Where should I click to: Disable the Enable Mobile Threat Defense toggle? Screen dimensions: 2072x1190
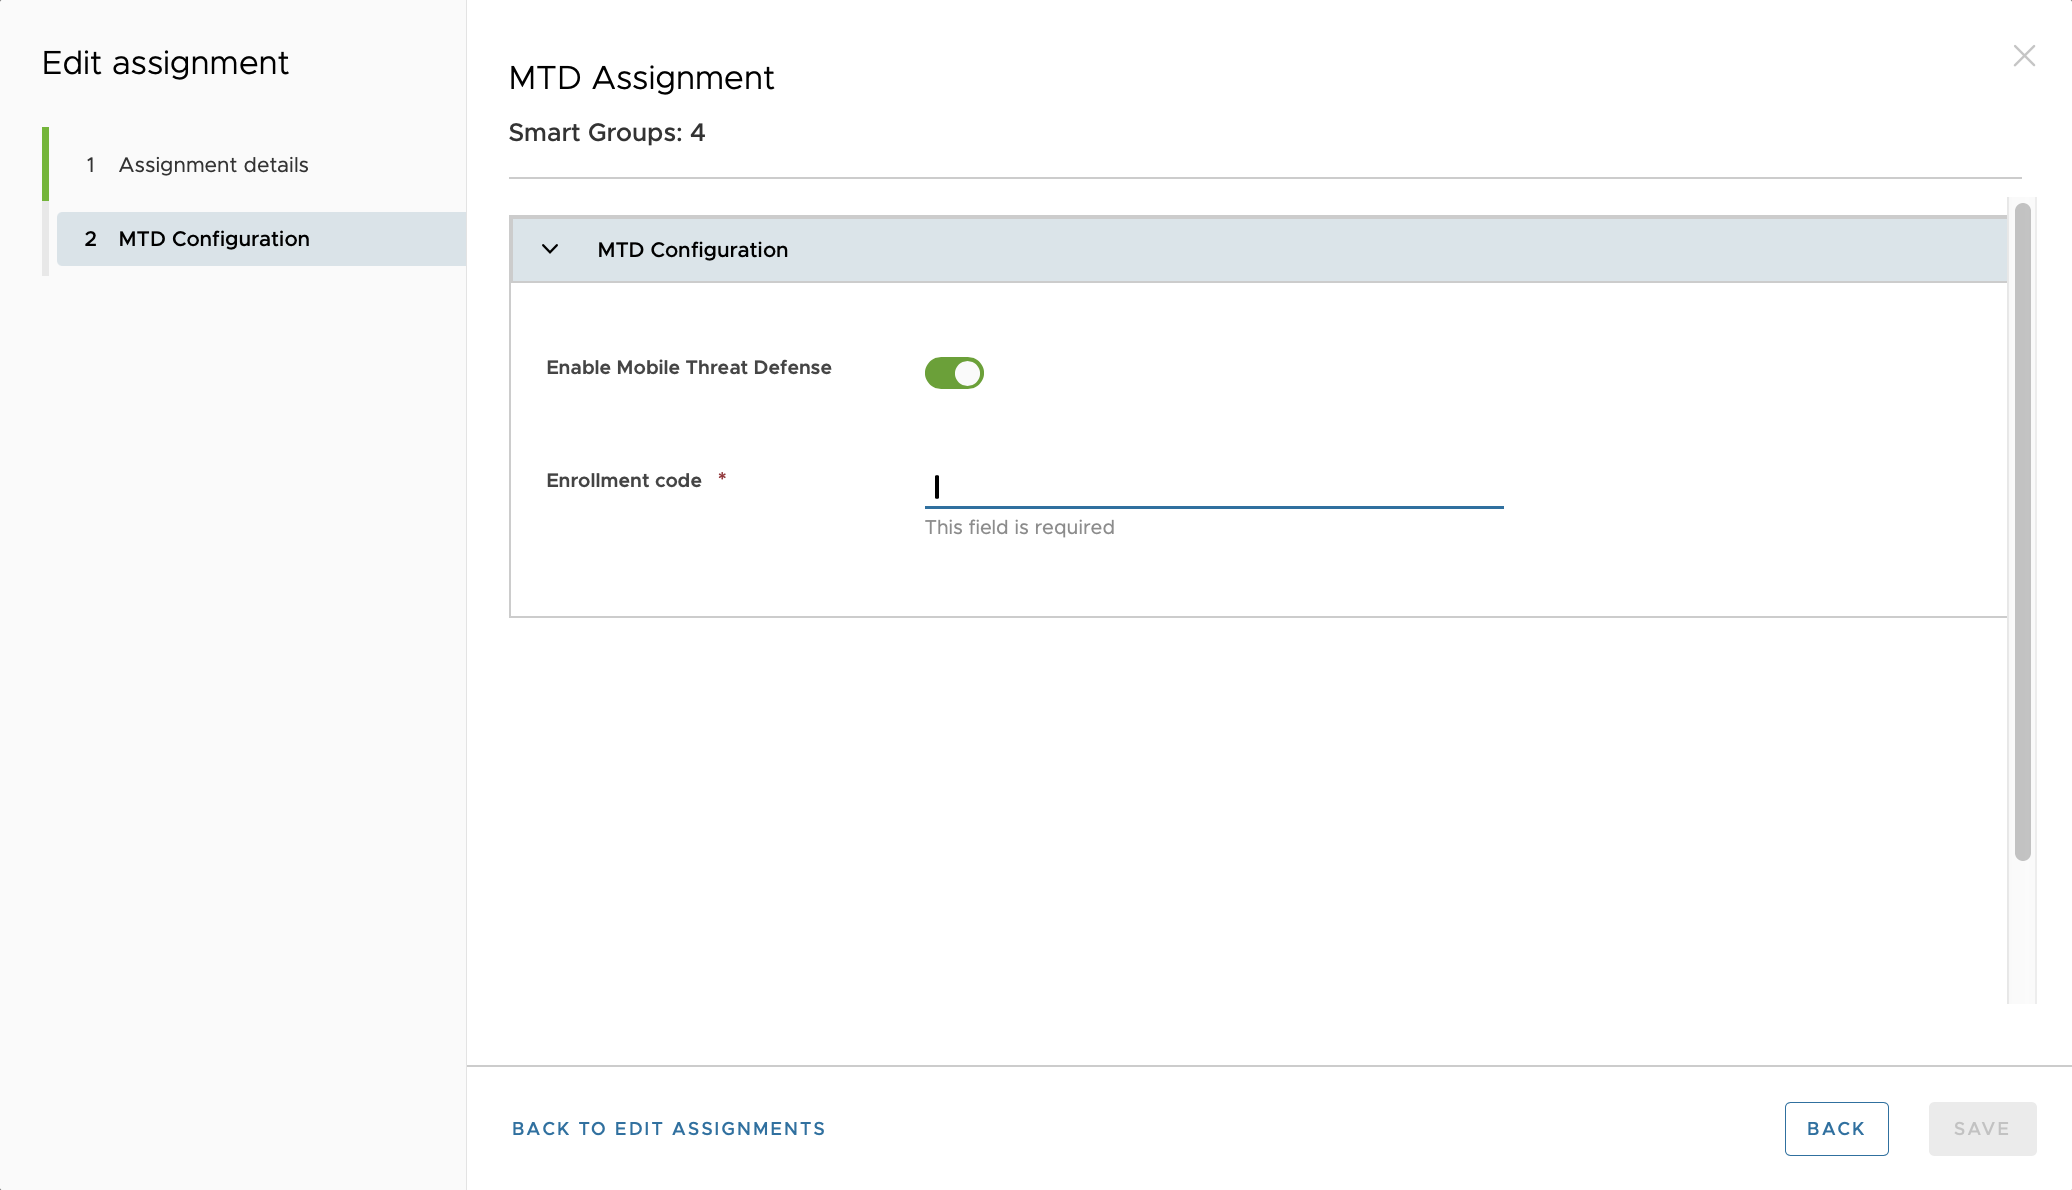coord(953,372)
